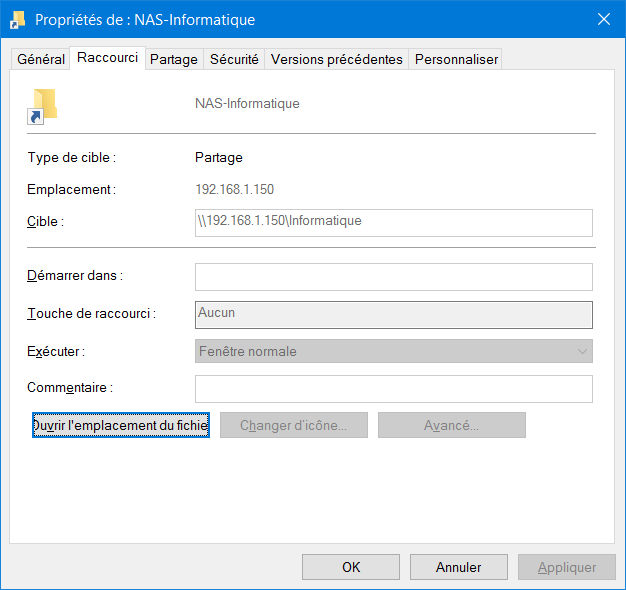Click the Emplacement value 192.168.1.150

pyautogui.click(x=234, y=189)
